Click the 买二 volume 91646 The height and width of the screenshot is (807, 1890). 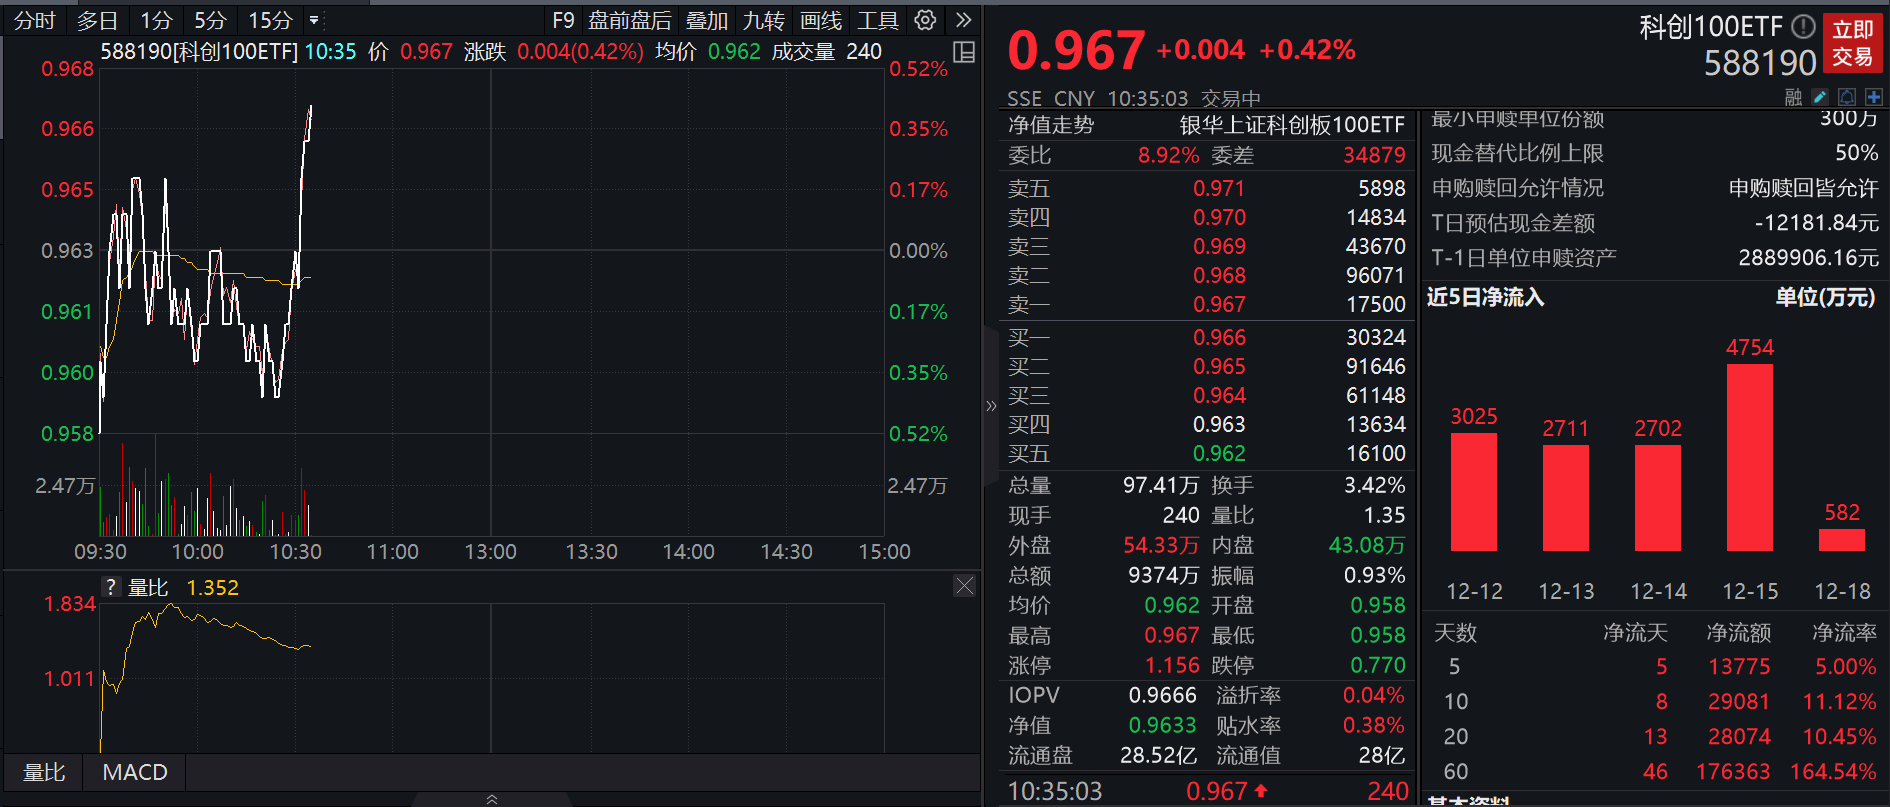1376,366
